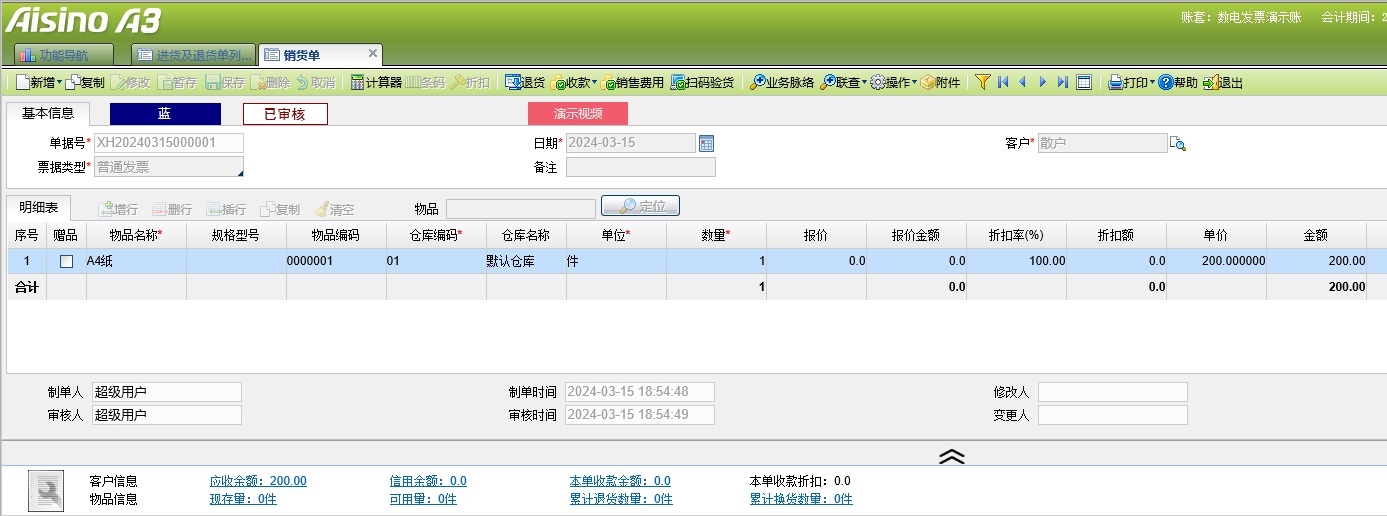The image size is (1387, 516).
Task: Open the 本单收款金额: 0.0 link
Action: 620,481
